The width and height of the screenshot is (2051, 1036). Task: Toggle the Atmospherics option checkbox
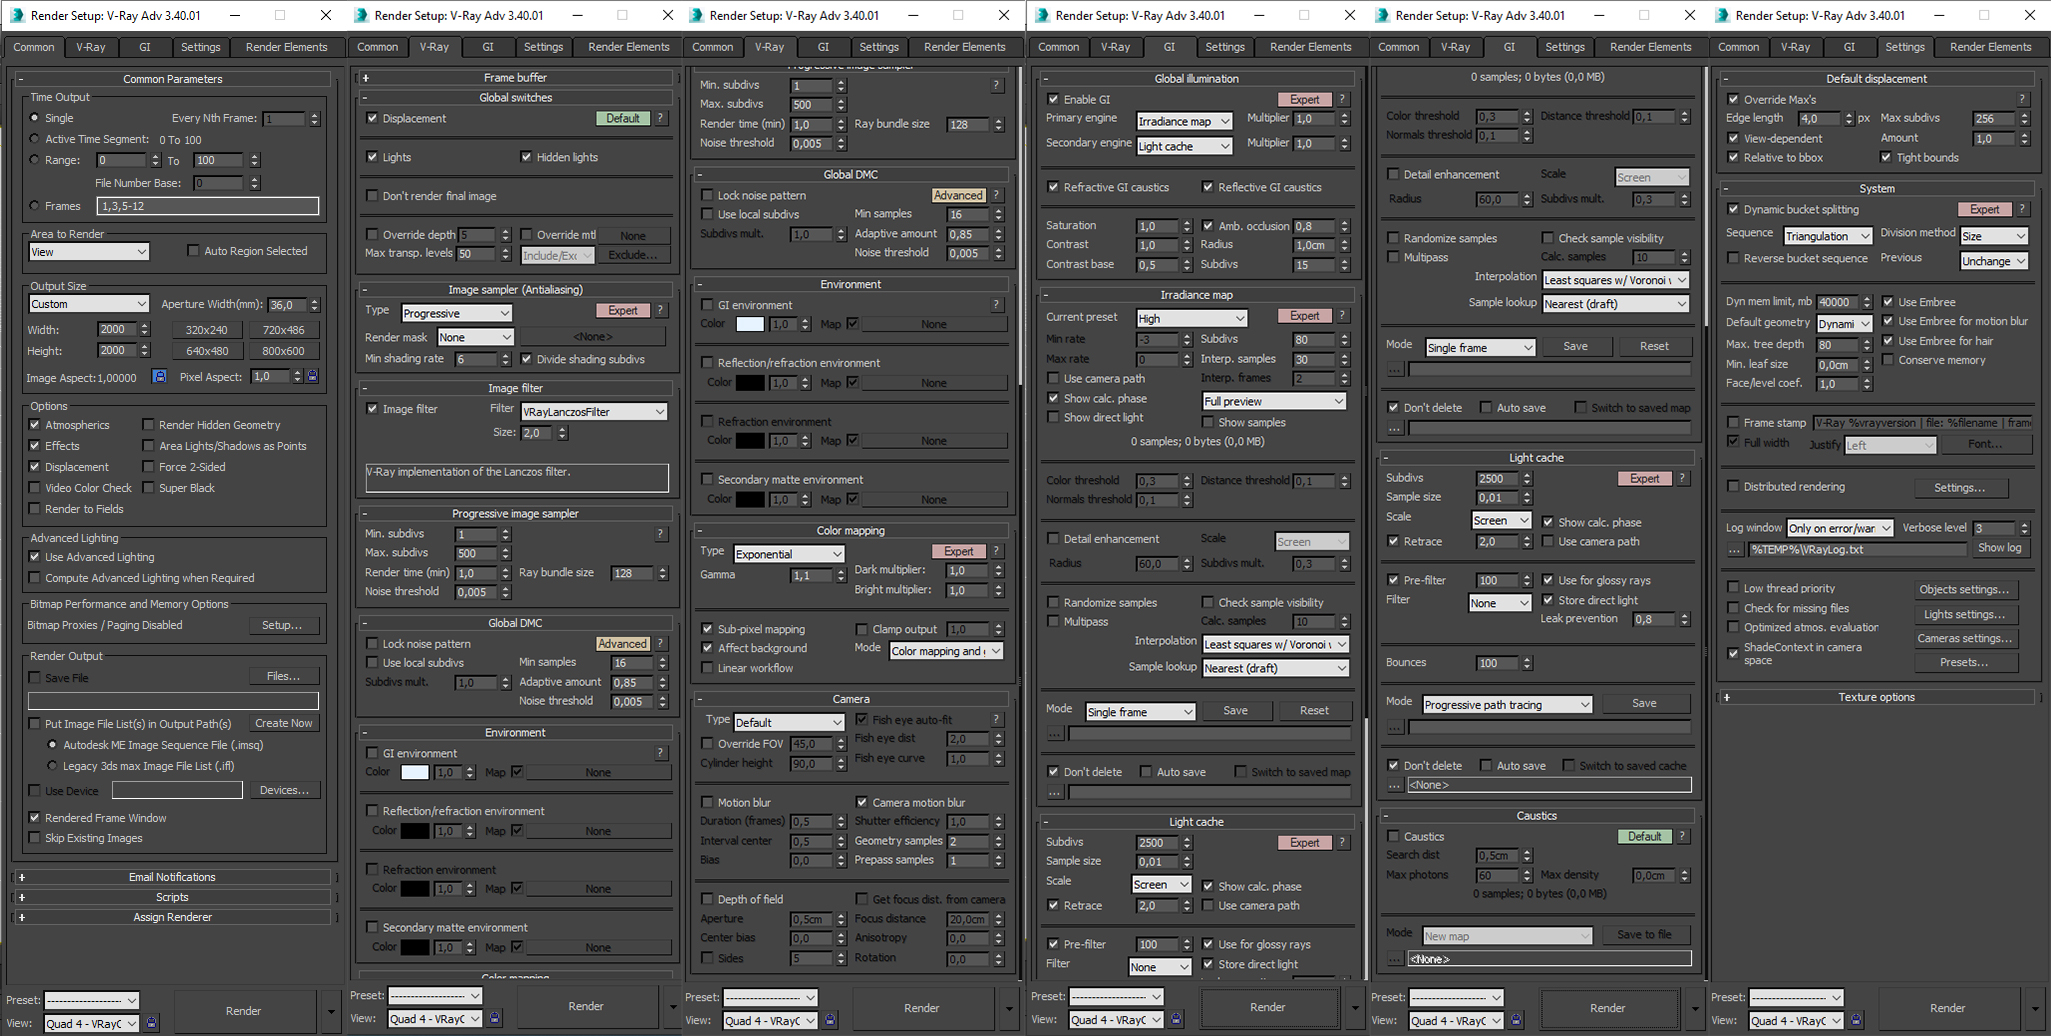point(35,425)
